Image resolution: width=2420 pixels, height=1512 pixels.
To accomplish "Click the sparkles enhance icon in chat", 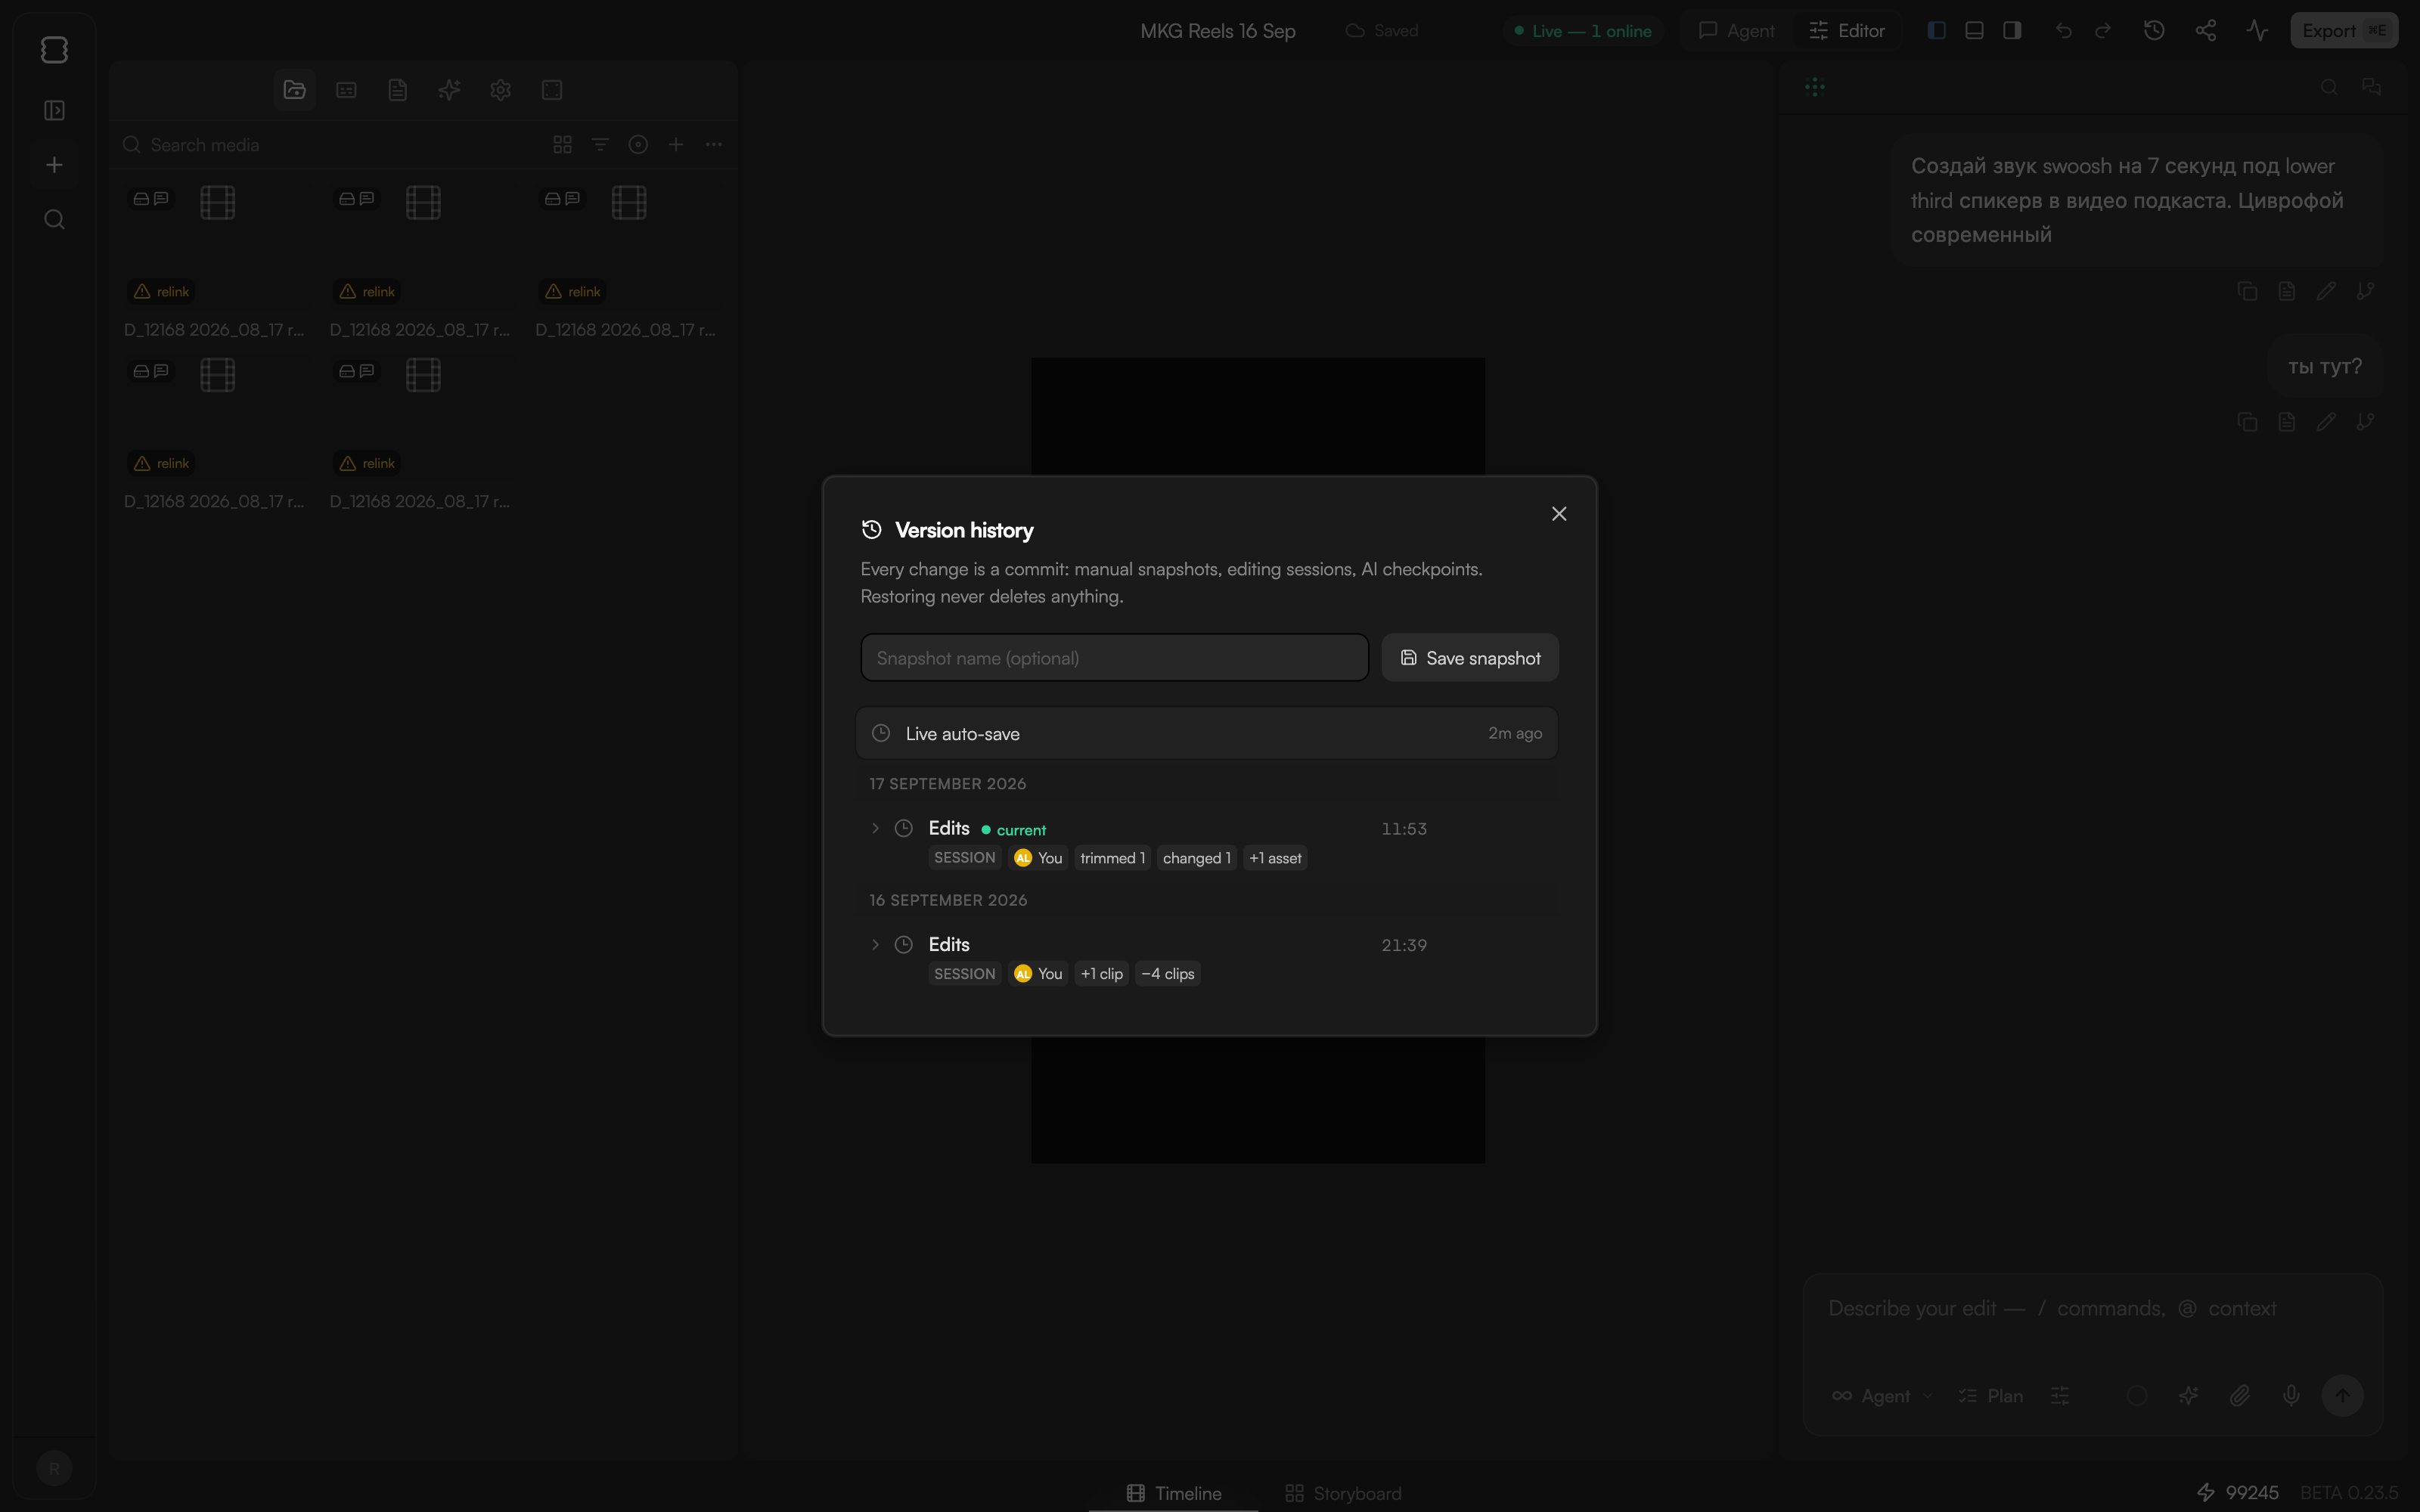I will pos(2188,1396).
